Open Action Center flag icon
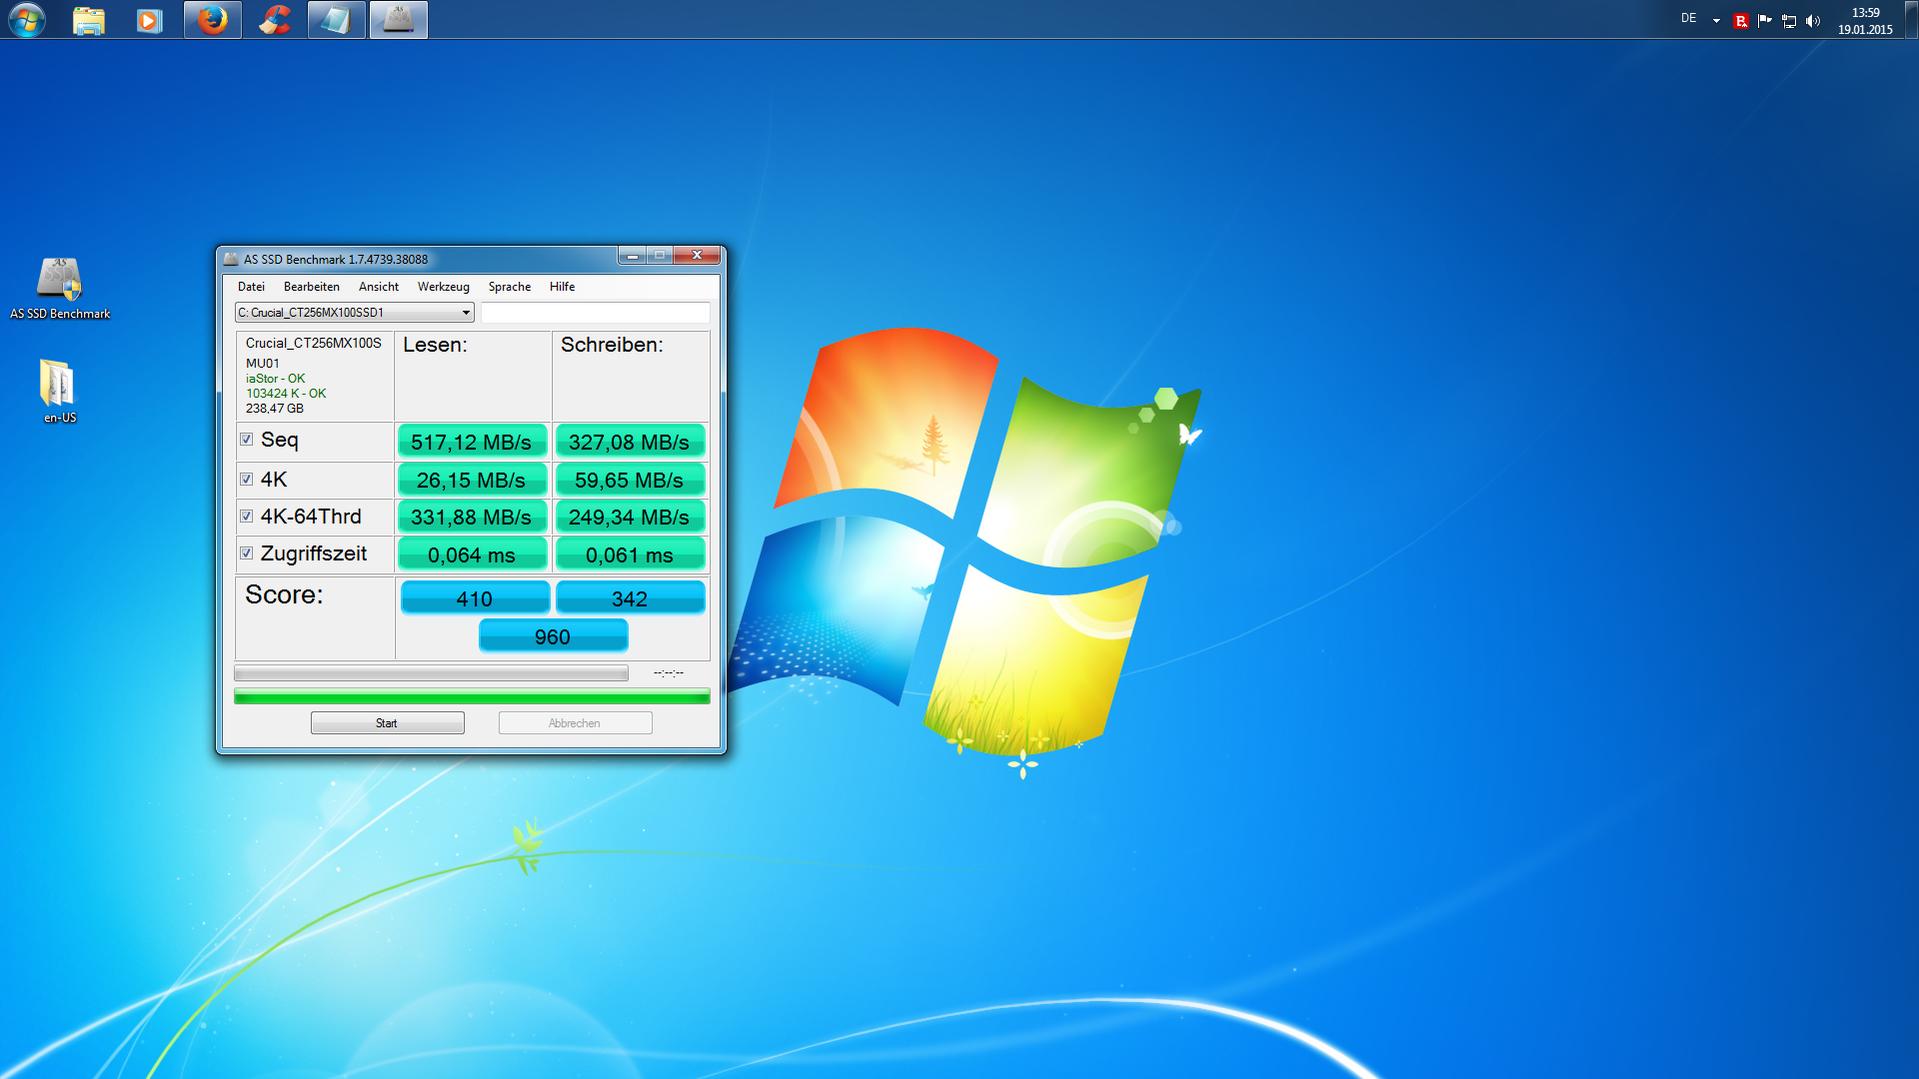This screenshot has width=1919, height=1079. [1765, 20]
